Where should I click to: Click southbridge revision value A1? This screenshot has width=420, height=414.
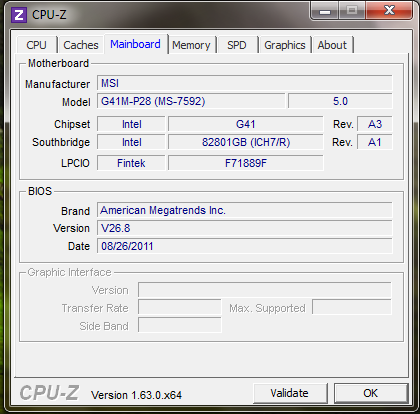click(x=375, y=142)
